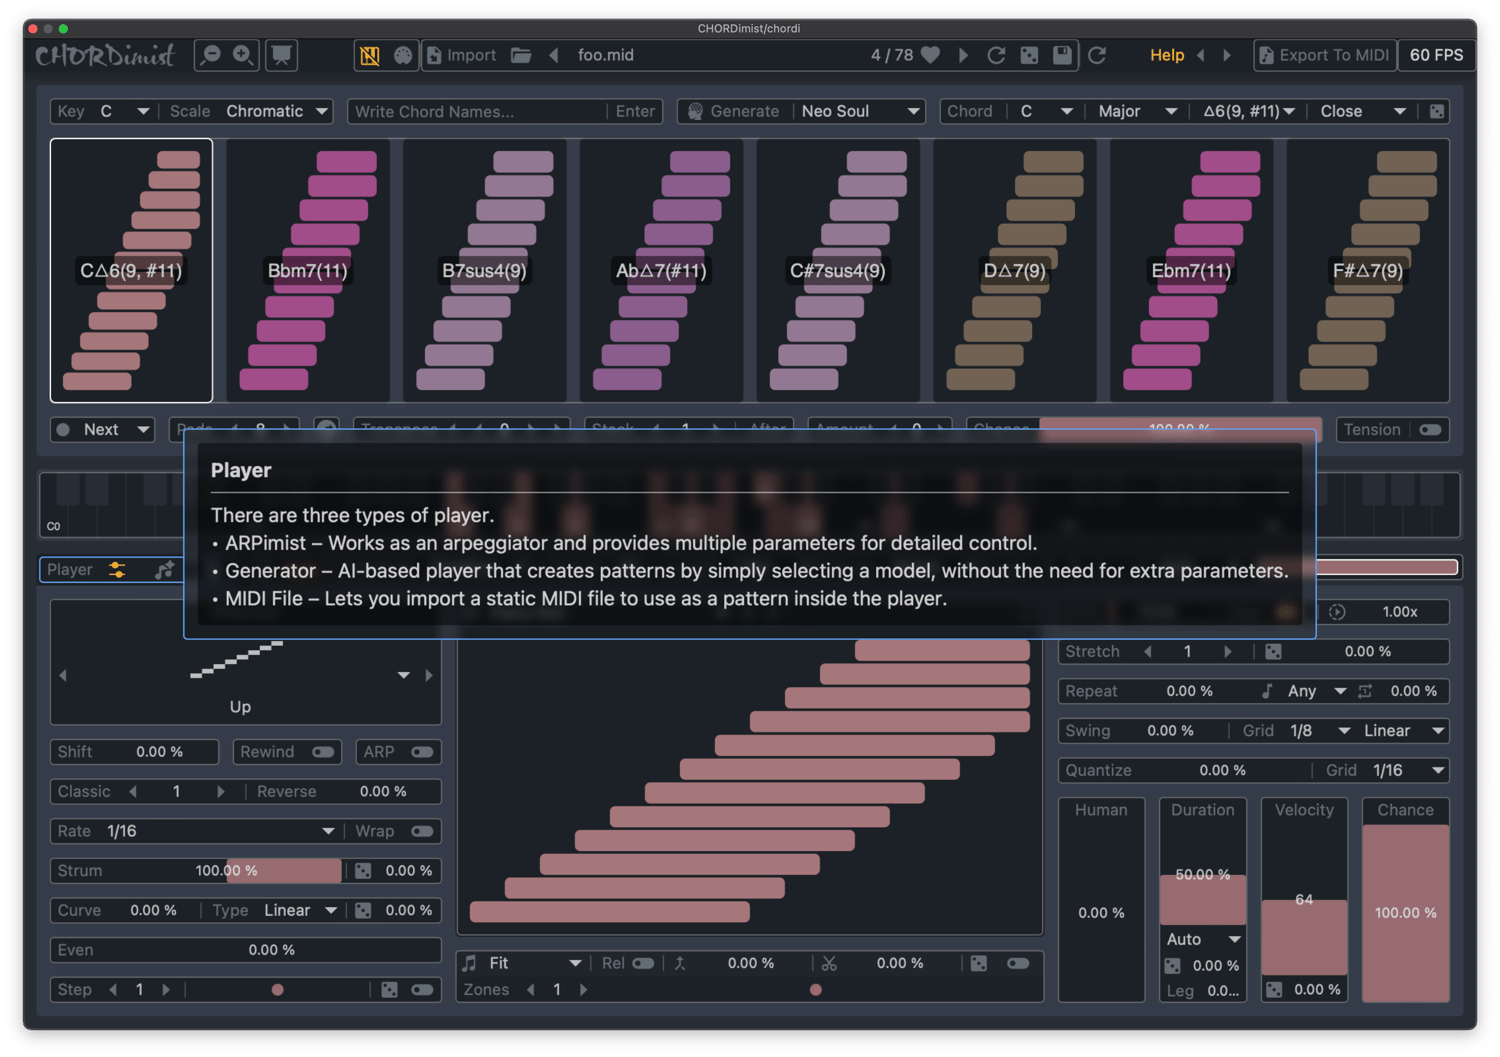The height and width of the screenshot is (1057, 1500).
Task: Open the Chord root C dropdown
Action: tap(1044, 111)
